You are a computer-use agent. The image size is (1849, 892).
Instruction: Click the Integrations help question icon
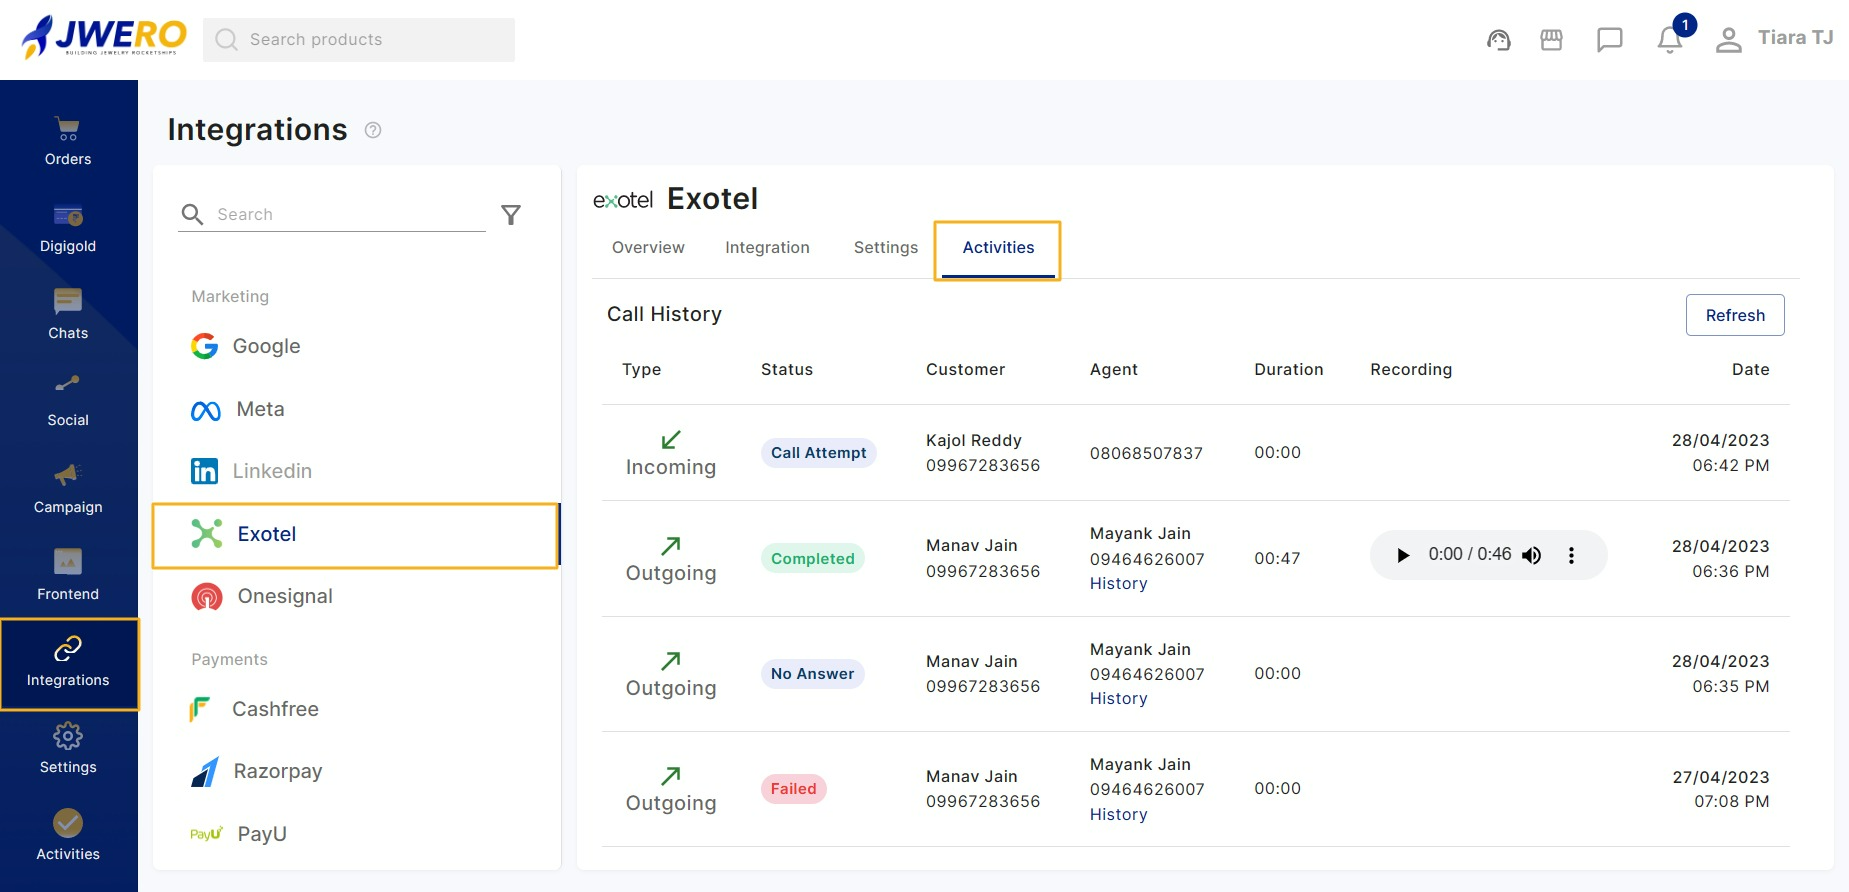[373, 130]
